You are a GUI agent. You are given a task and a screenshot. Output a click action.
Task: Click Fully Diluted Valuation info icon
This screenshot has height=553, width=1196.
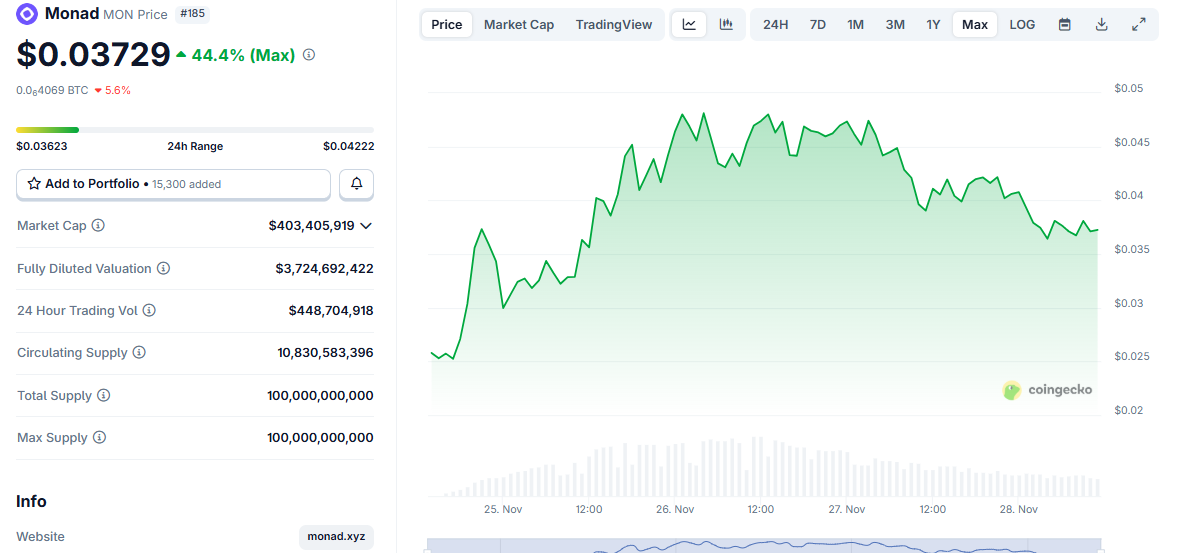163,268
